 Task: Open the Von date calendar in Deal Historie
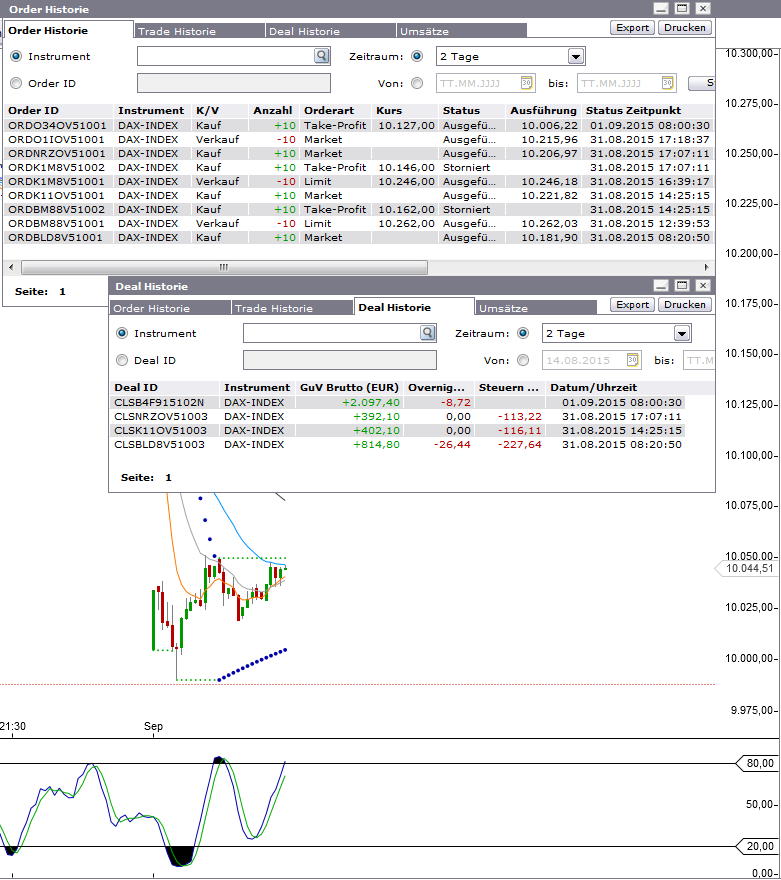point(632,360)
